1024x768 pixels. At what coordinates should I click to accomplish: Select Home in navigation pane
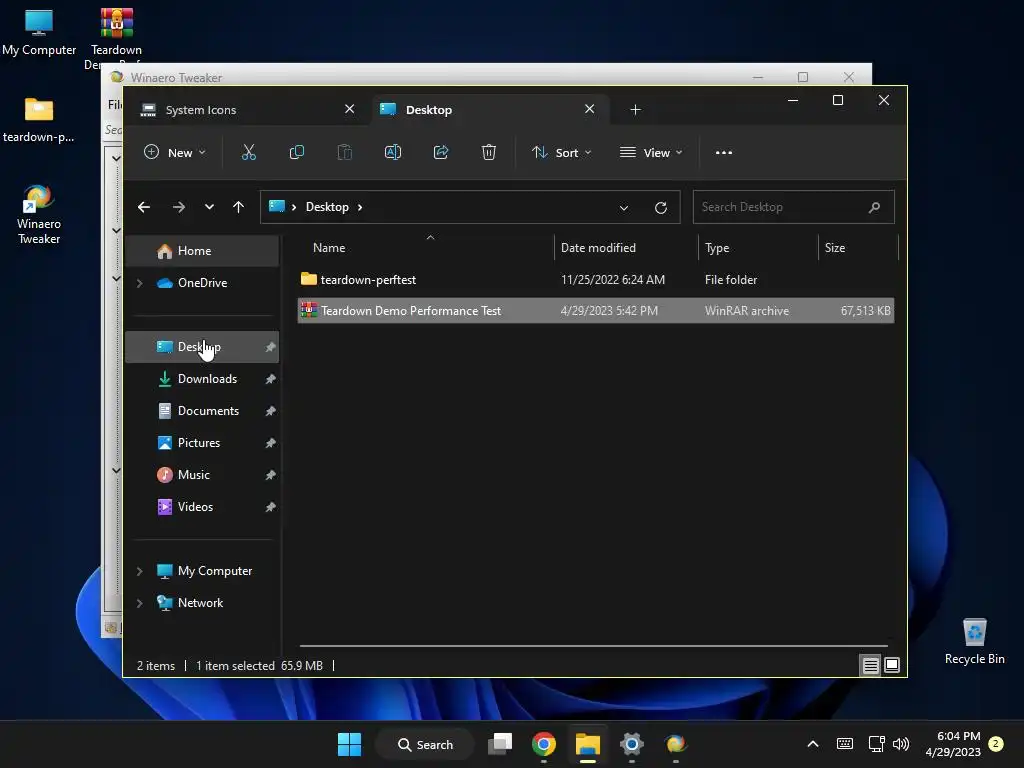pos(202,251)
